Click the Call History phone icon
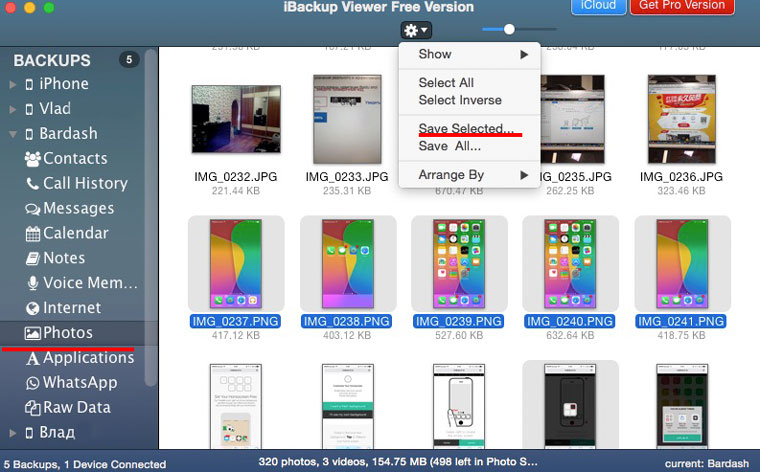 click(33, 184)
